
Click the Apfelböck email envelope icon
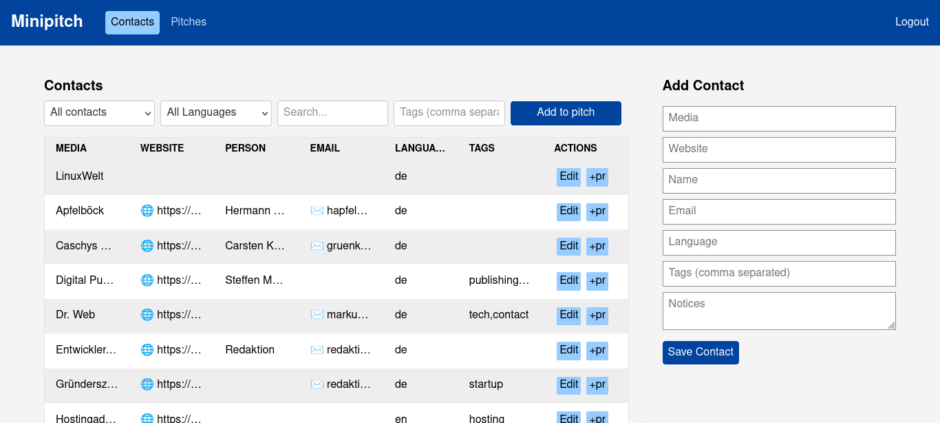point(317,211)
